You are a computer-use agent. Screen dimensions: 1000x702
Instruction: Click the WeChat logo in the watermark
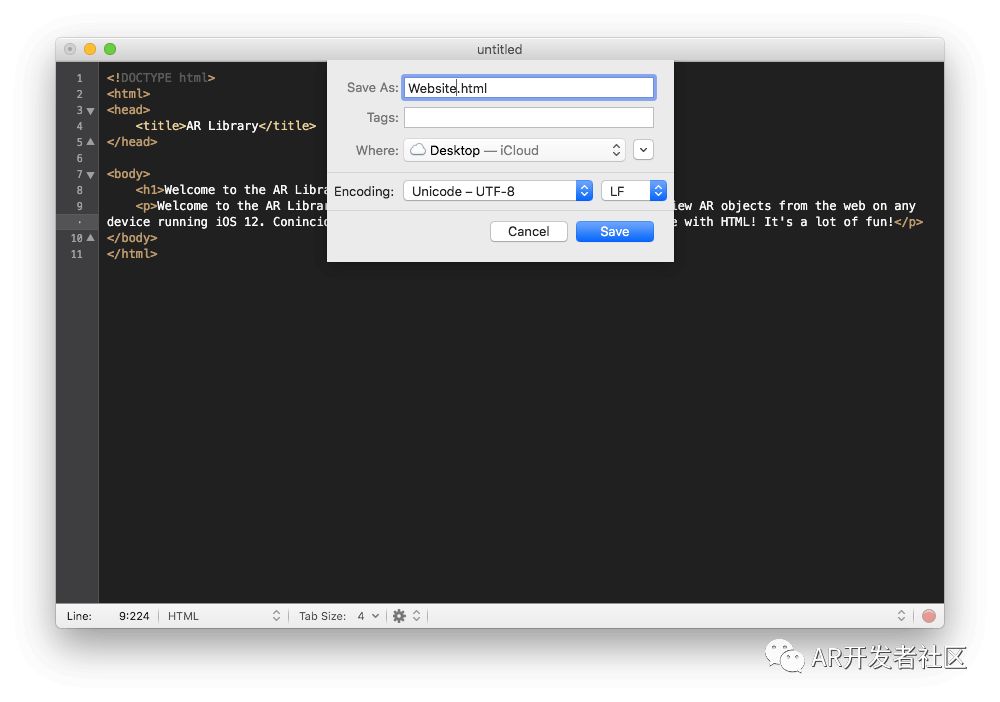pos(785,657)
